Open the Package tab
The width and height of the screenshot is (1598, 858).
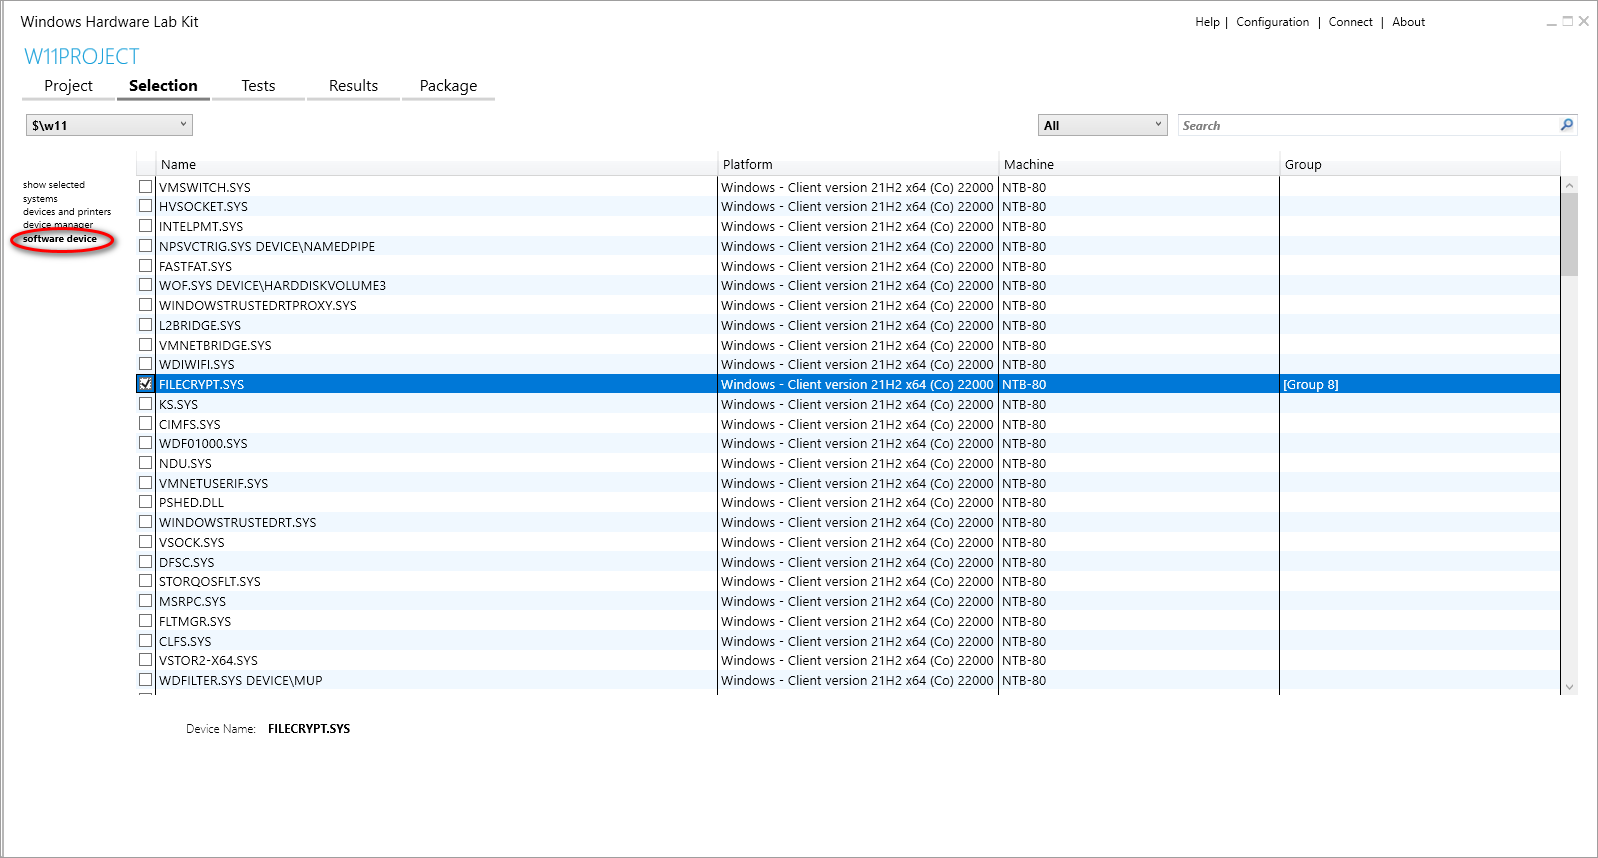(448, 86)
